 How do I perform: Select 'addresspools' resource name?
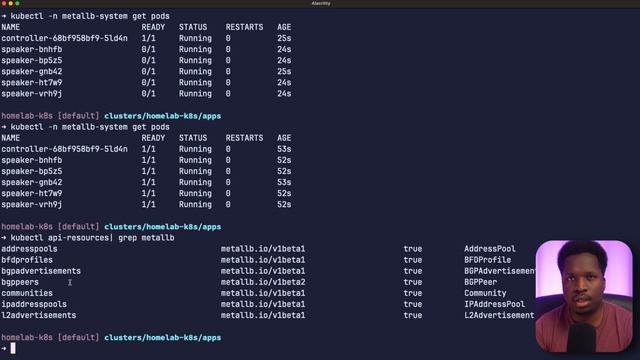tap(29, 249)
